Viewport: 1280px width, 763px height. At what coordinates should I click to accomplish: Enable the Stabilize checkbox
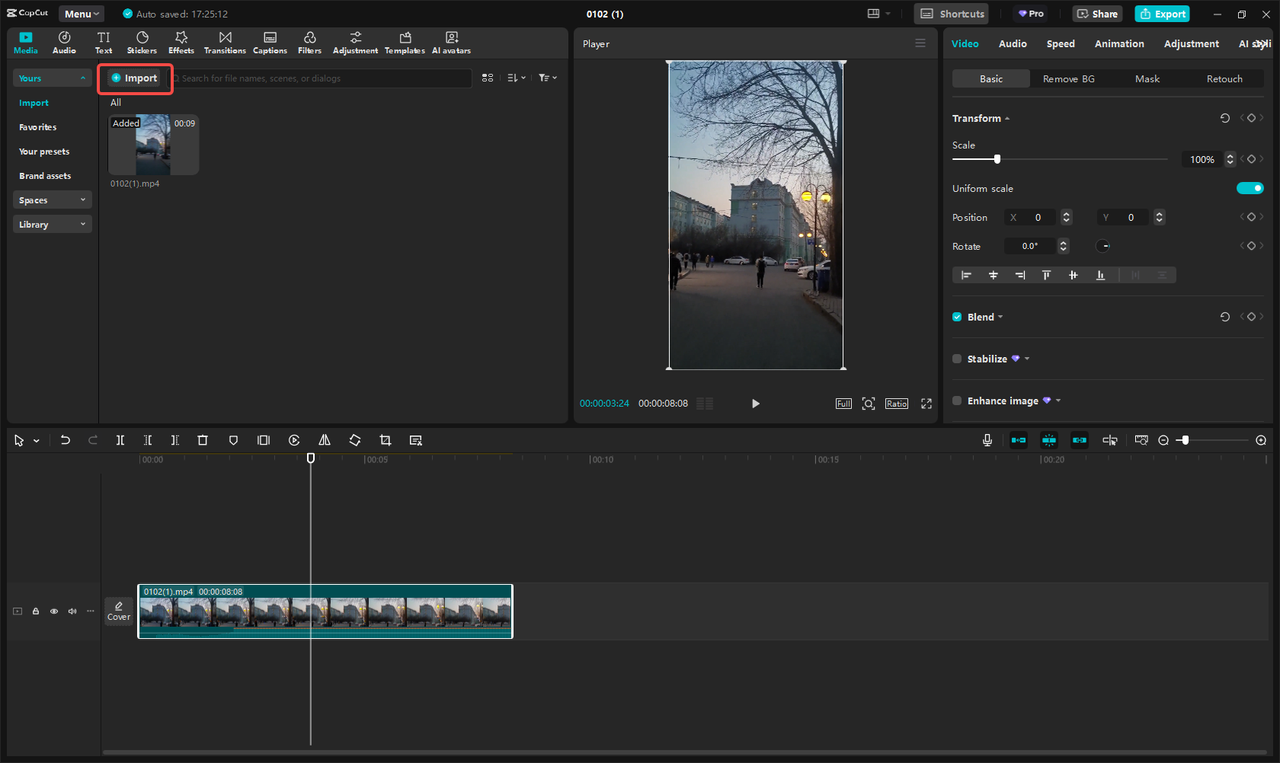pos(957,358)
